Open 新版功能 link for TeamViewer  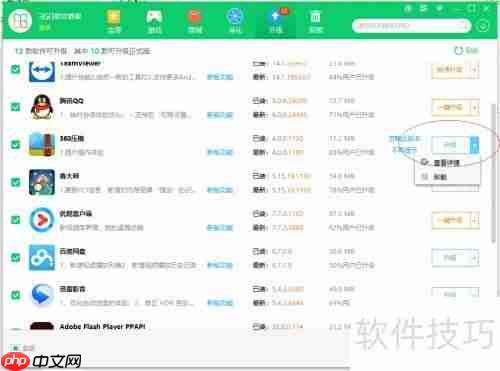point(220,77)
